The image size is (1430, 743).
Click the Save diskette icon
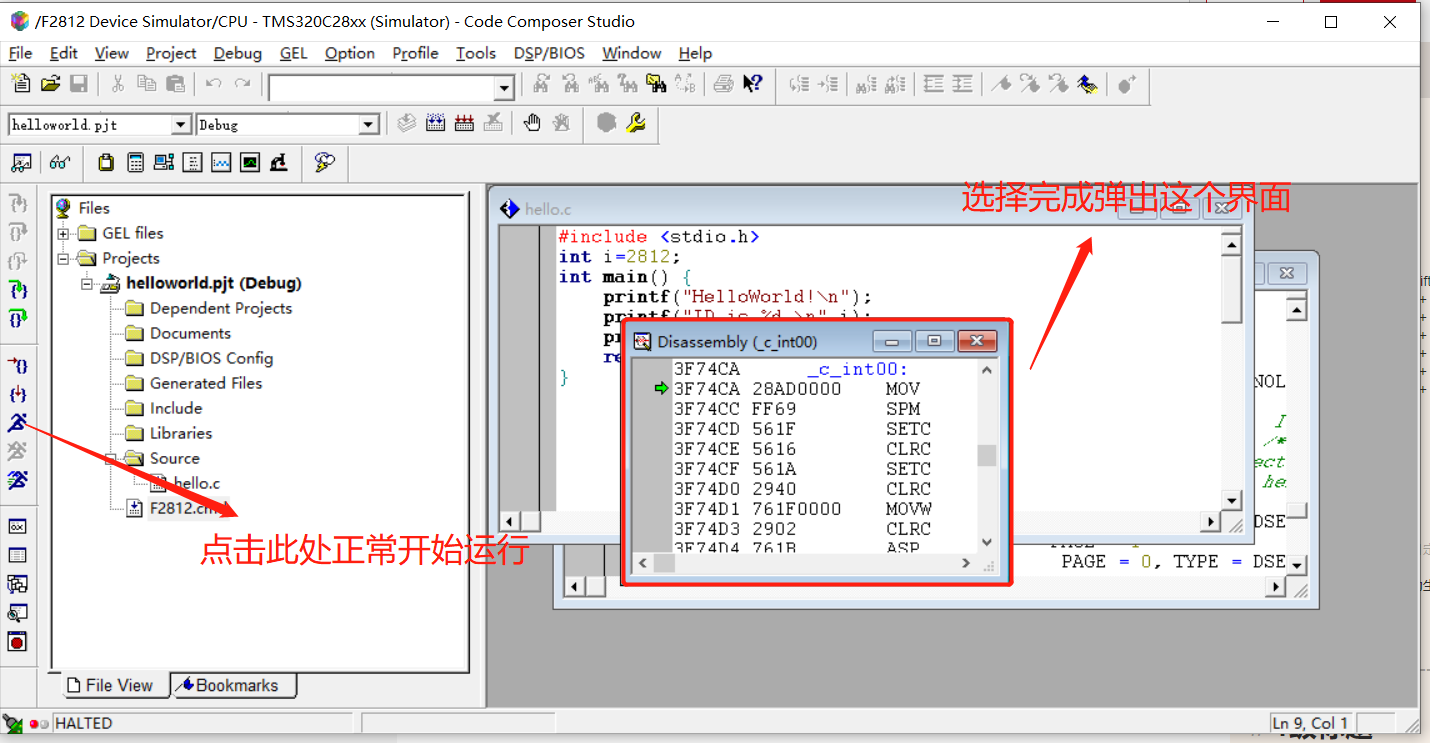(x=78, y=84)
